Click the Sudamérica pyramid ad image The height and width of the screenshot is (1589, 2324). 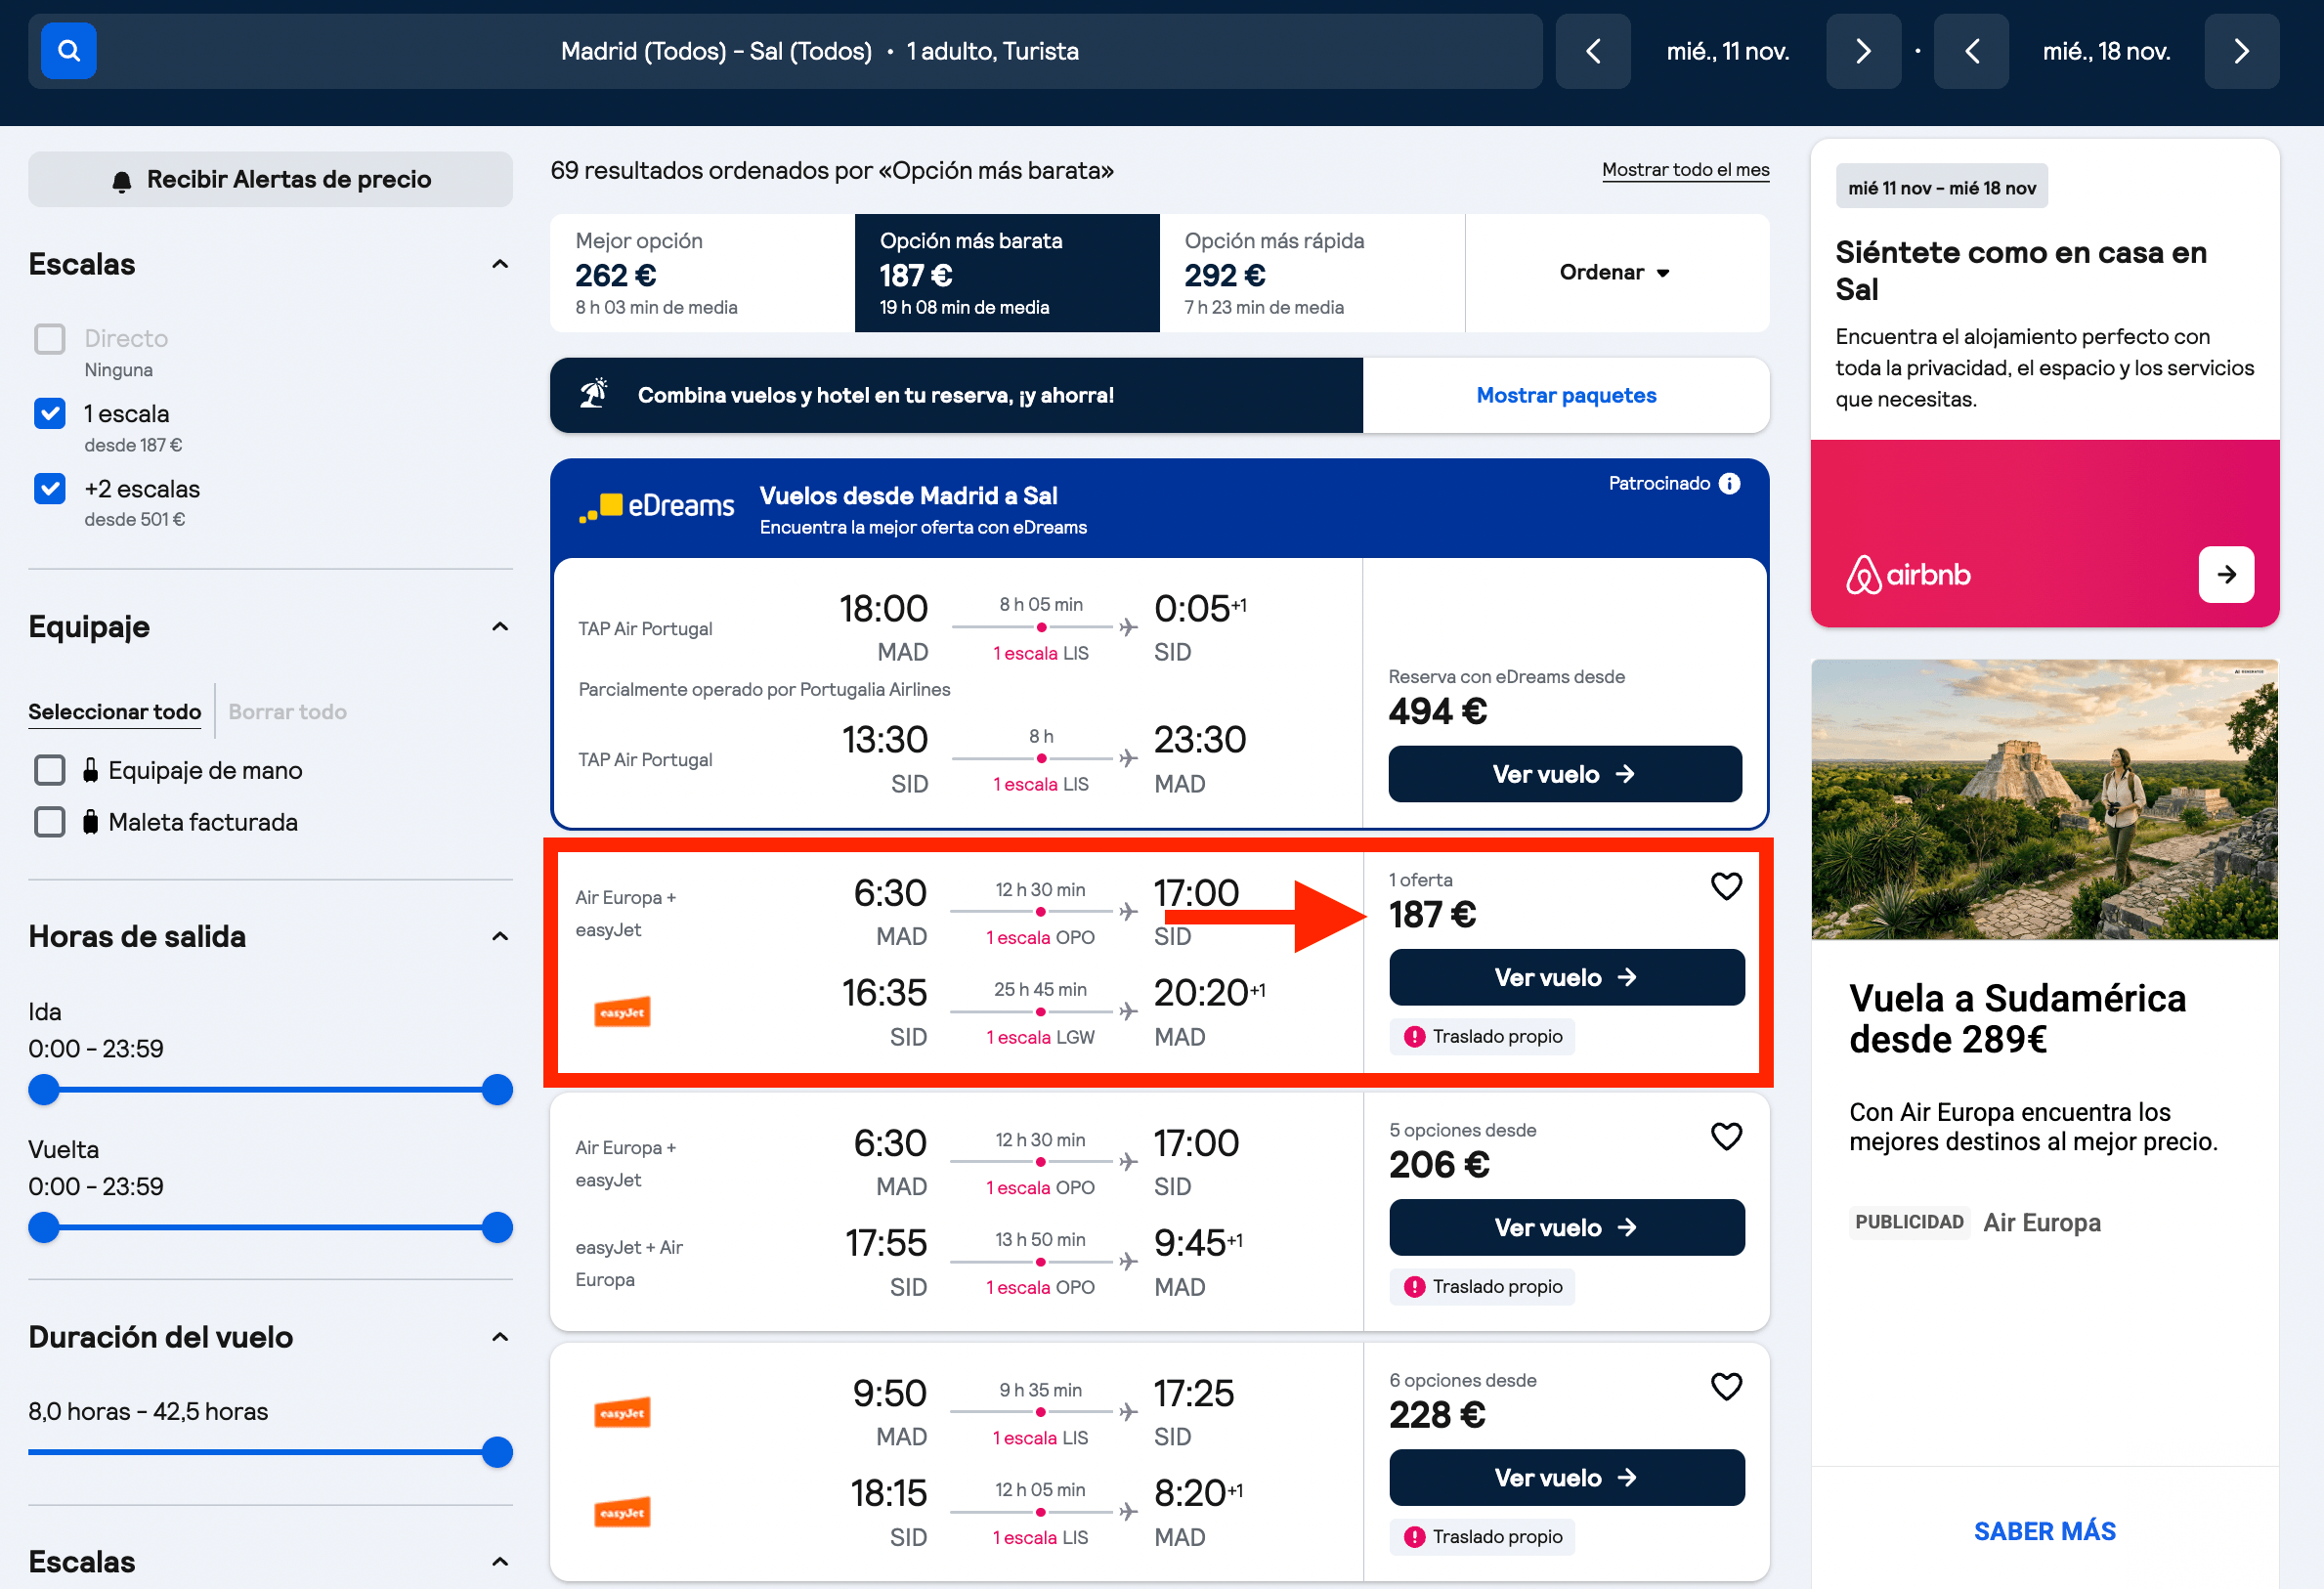(x=2044, y=799)
